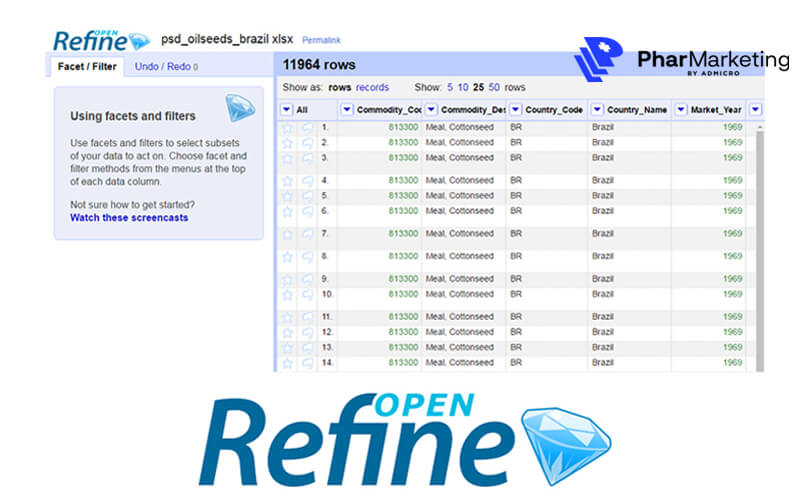This screenshot has width=800, height=500.
Task: Click the table's vertical scrollbar thumb
Action: tap(760, 250)
